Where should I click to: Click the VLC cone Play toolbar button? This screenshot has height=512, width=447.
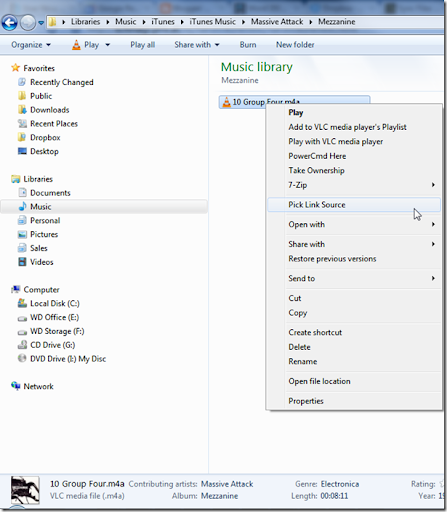click(85, 45)
